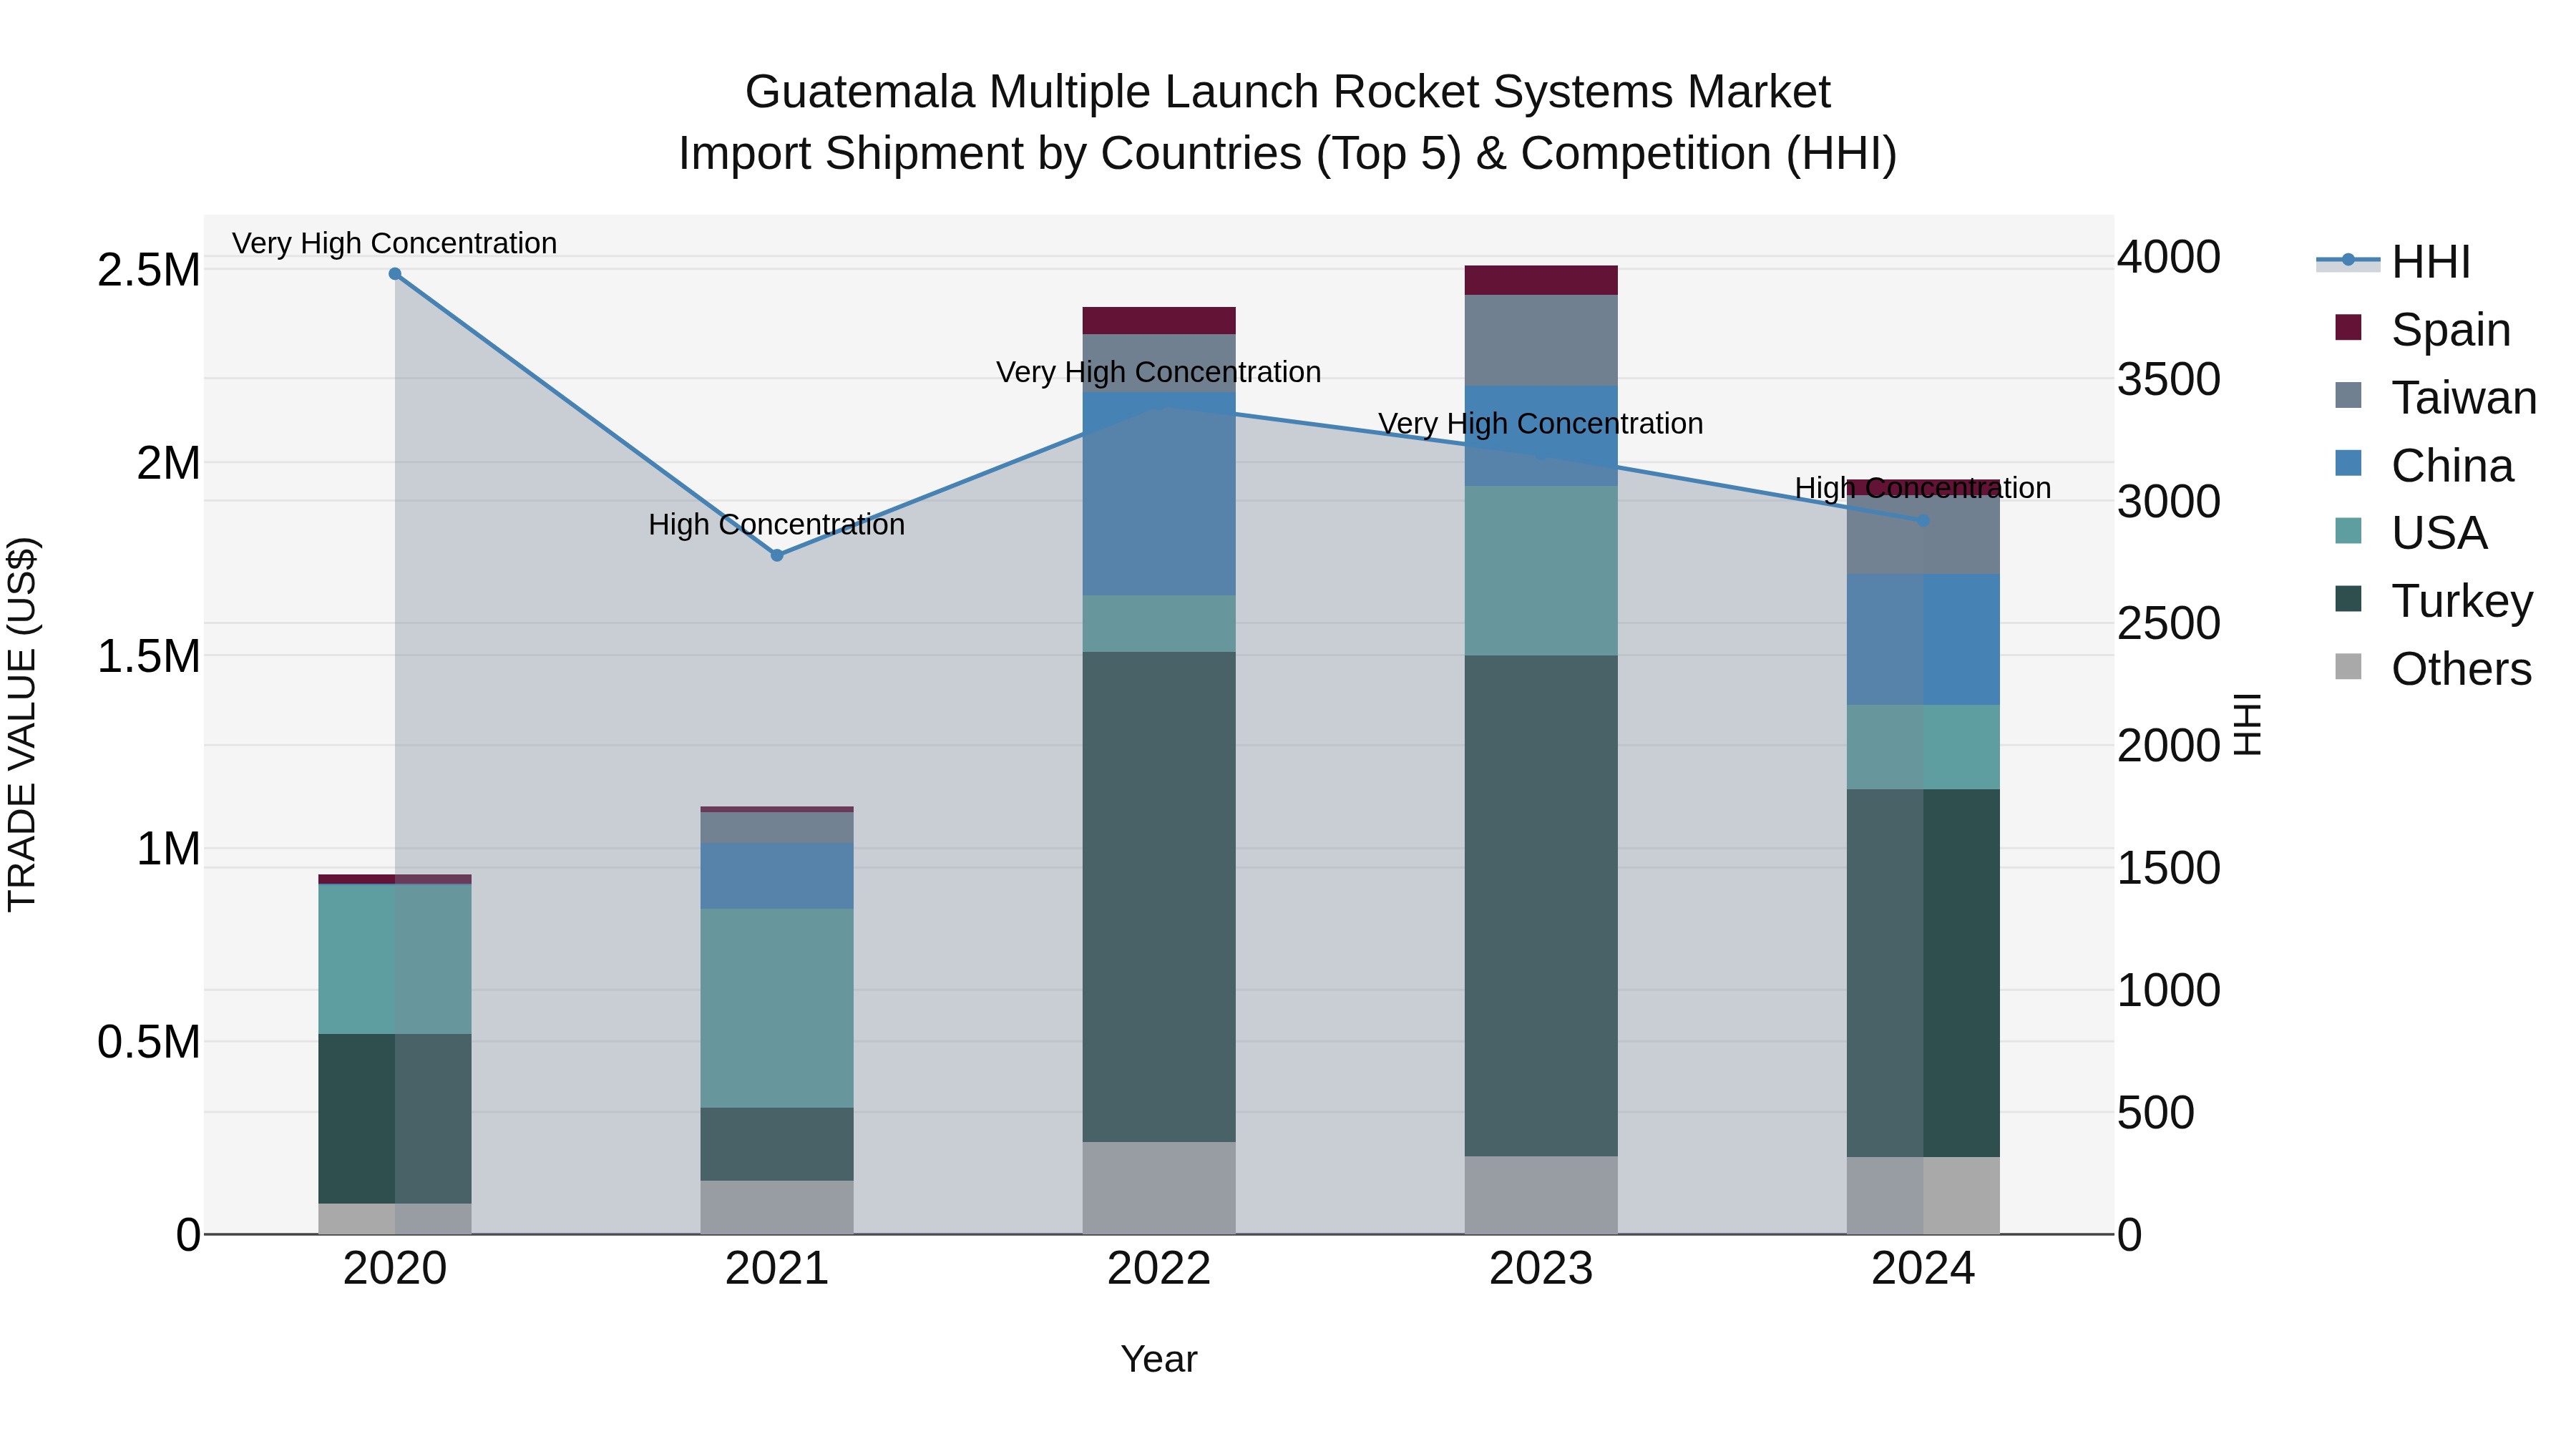The height and width of the screenshot is (1449, 2576).
Task: Click the Turkey dark green legend swatch
Action: [2348, 599]
